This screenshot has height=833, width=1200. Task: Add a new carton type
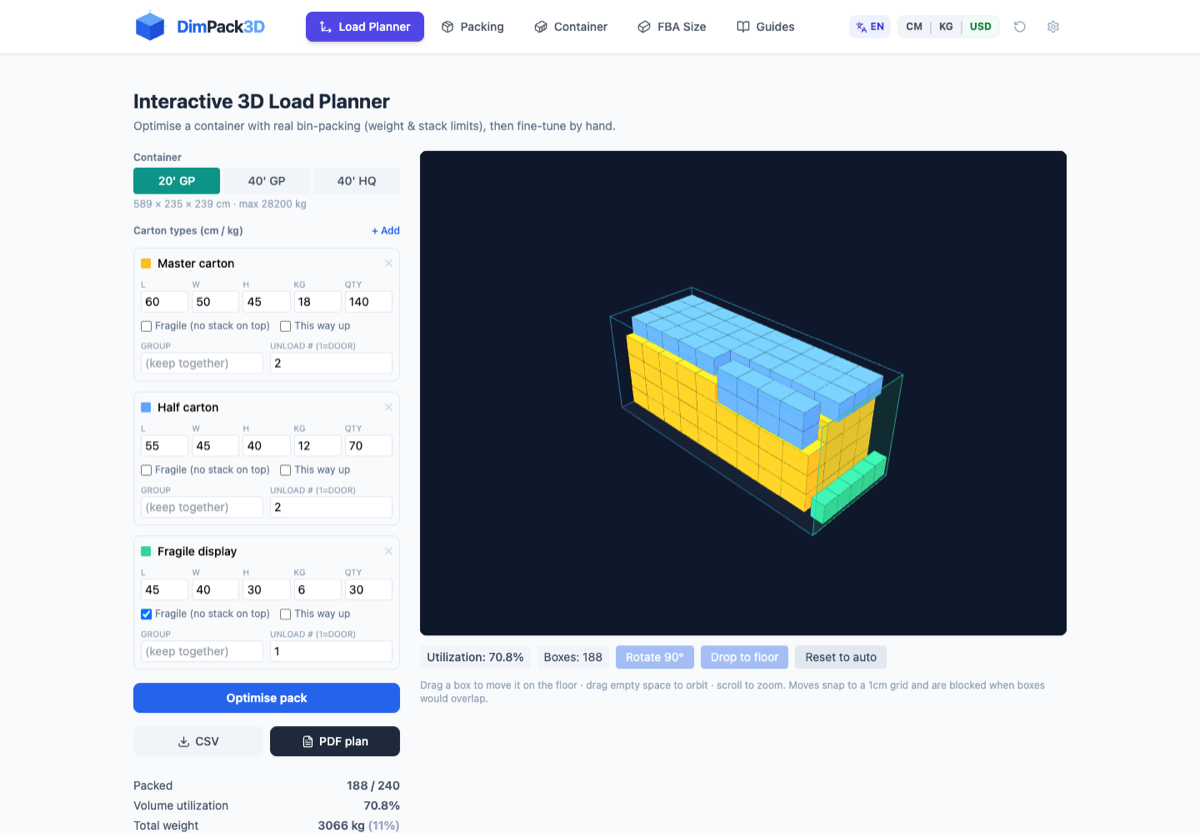coord(386,231)
